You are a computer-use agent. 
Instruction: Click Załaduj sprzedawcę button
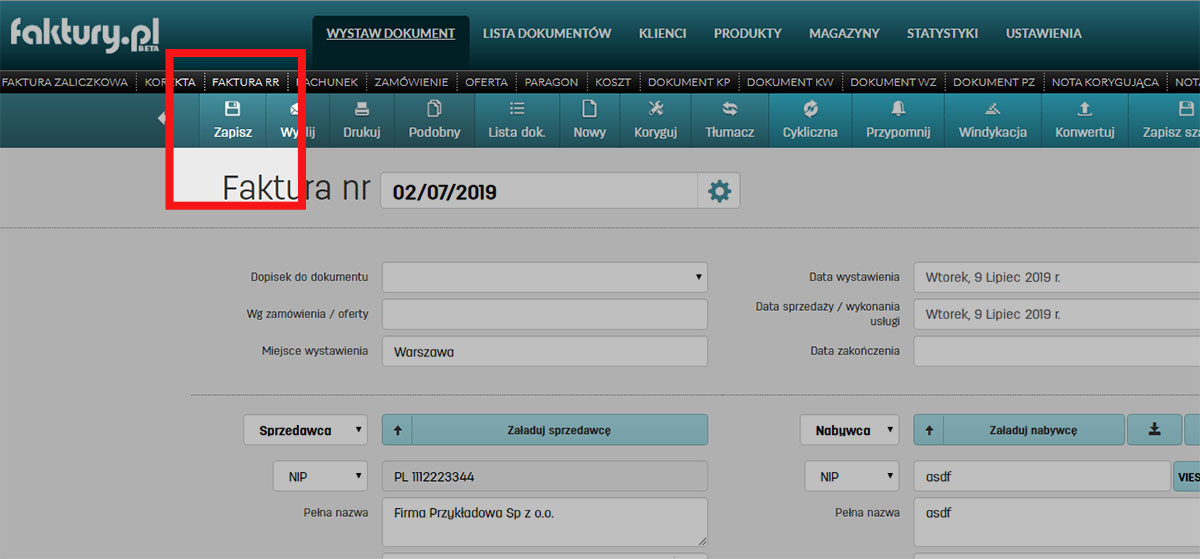(x=558, y=430)
